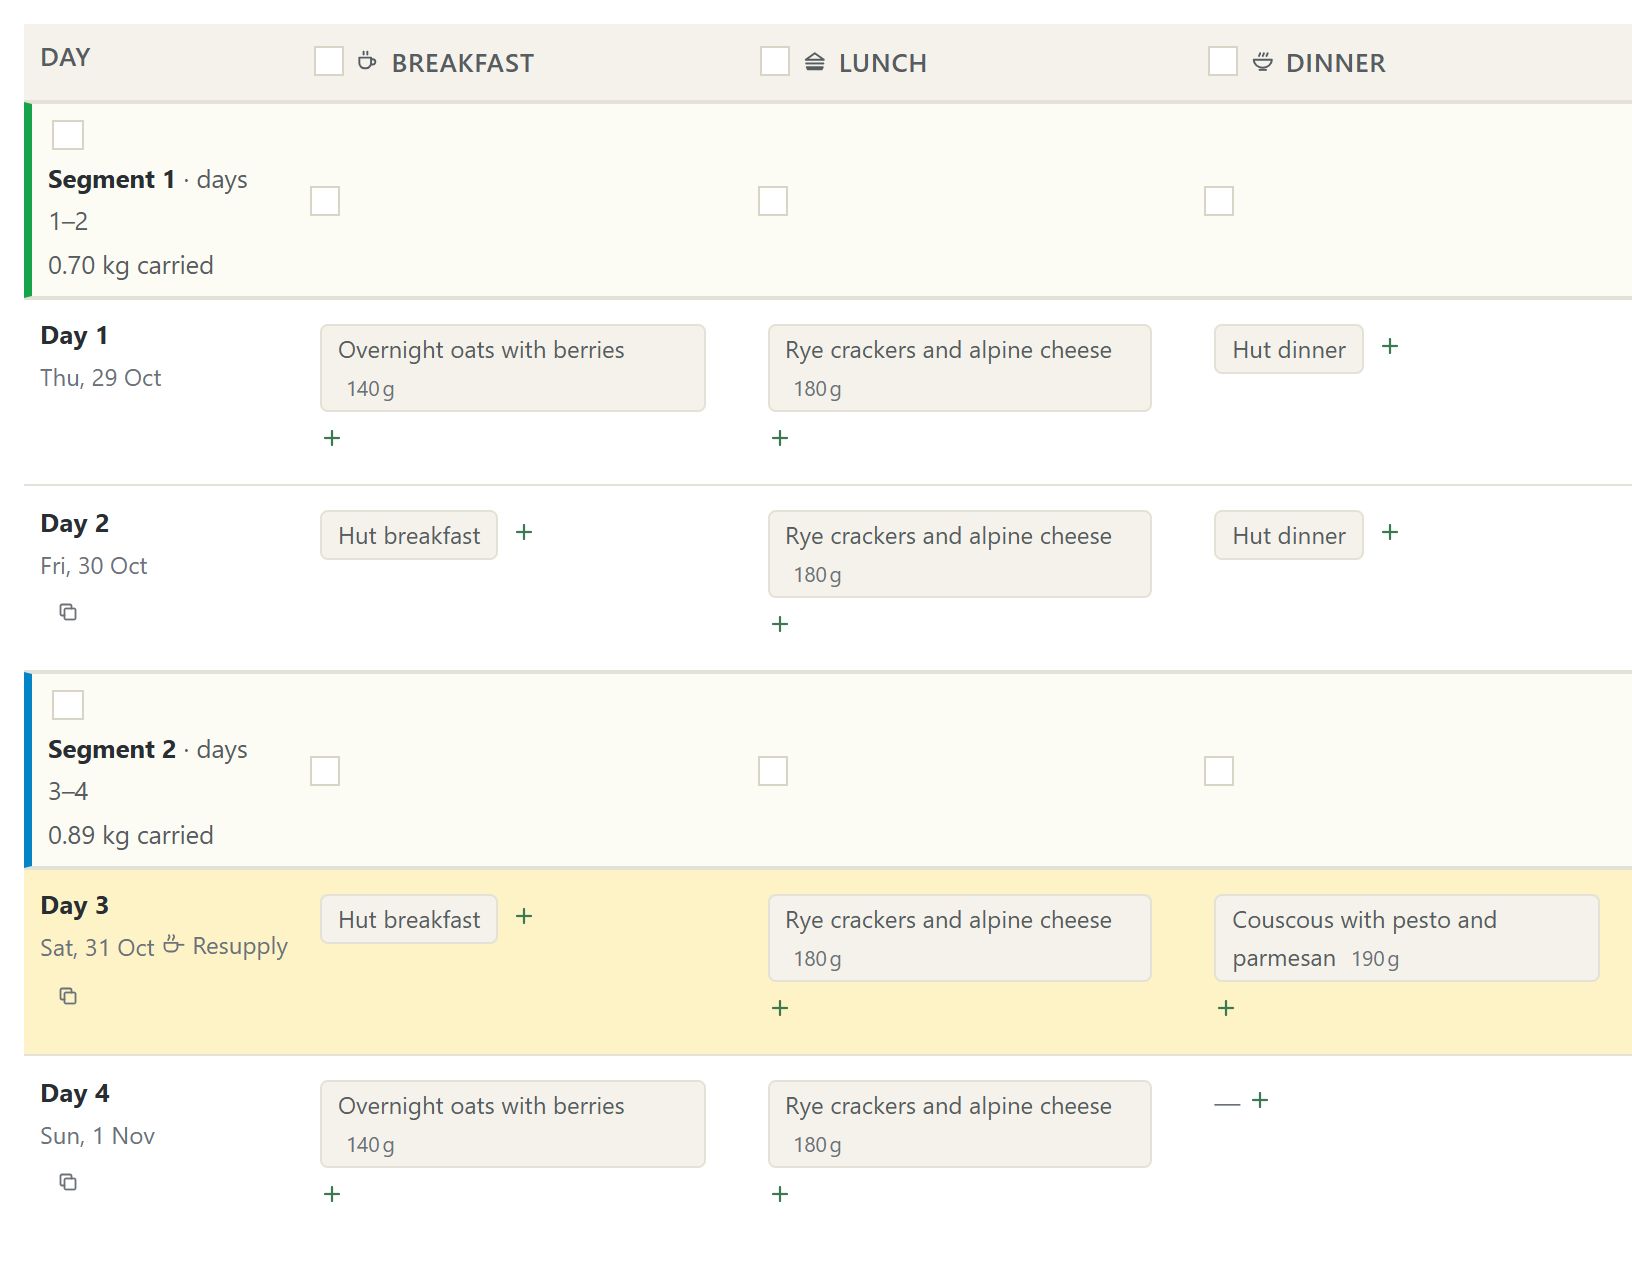Click the Day 4 label
This screenshot has height=1264, width=1632.
click(75, 1093)
